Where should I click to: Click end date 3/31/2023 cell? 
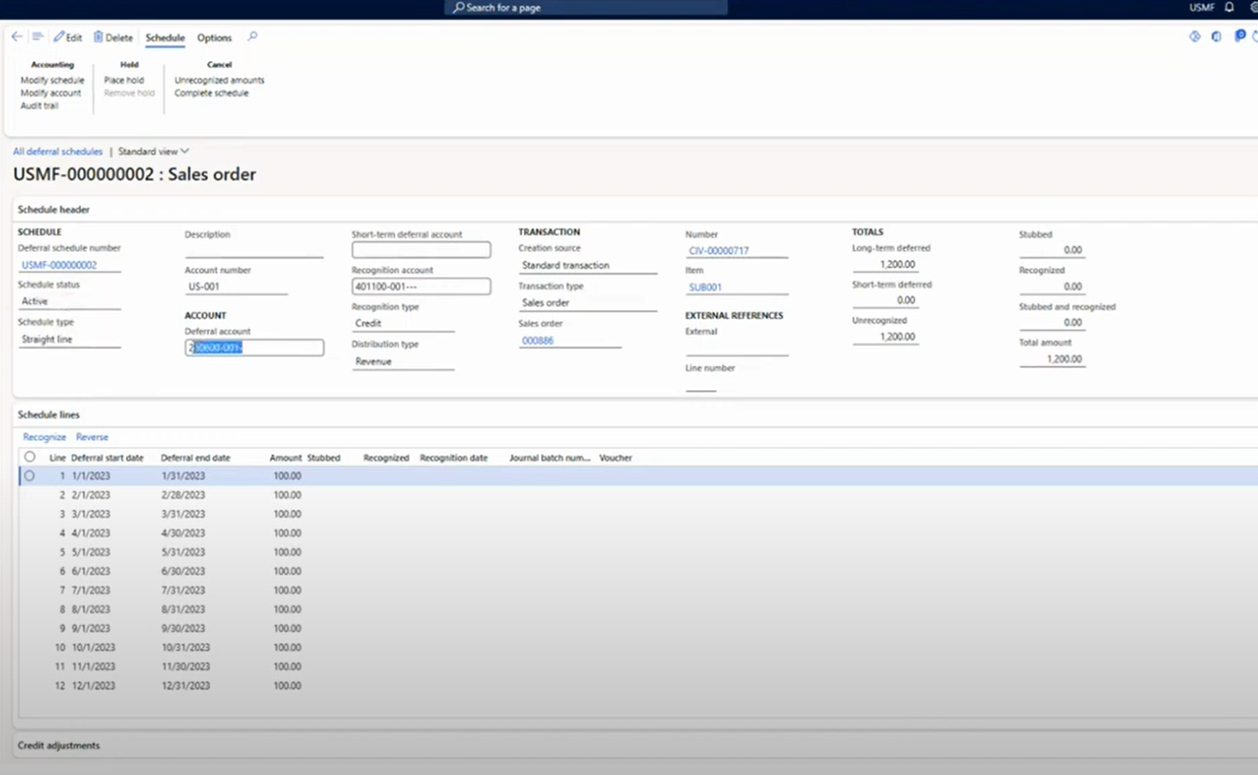[183, 514]
